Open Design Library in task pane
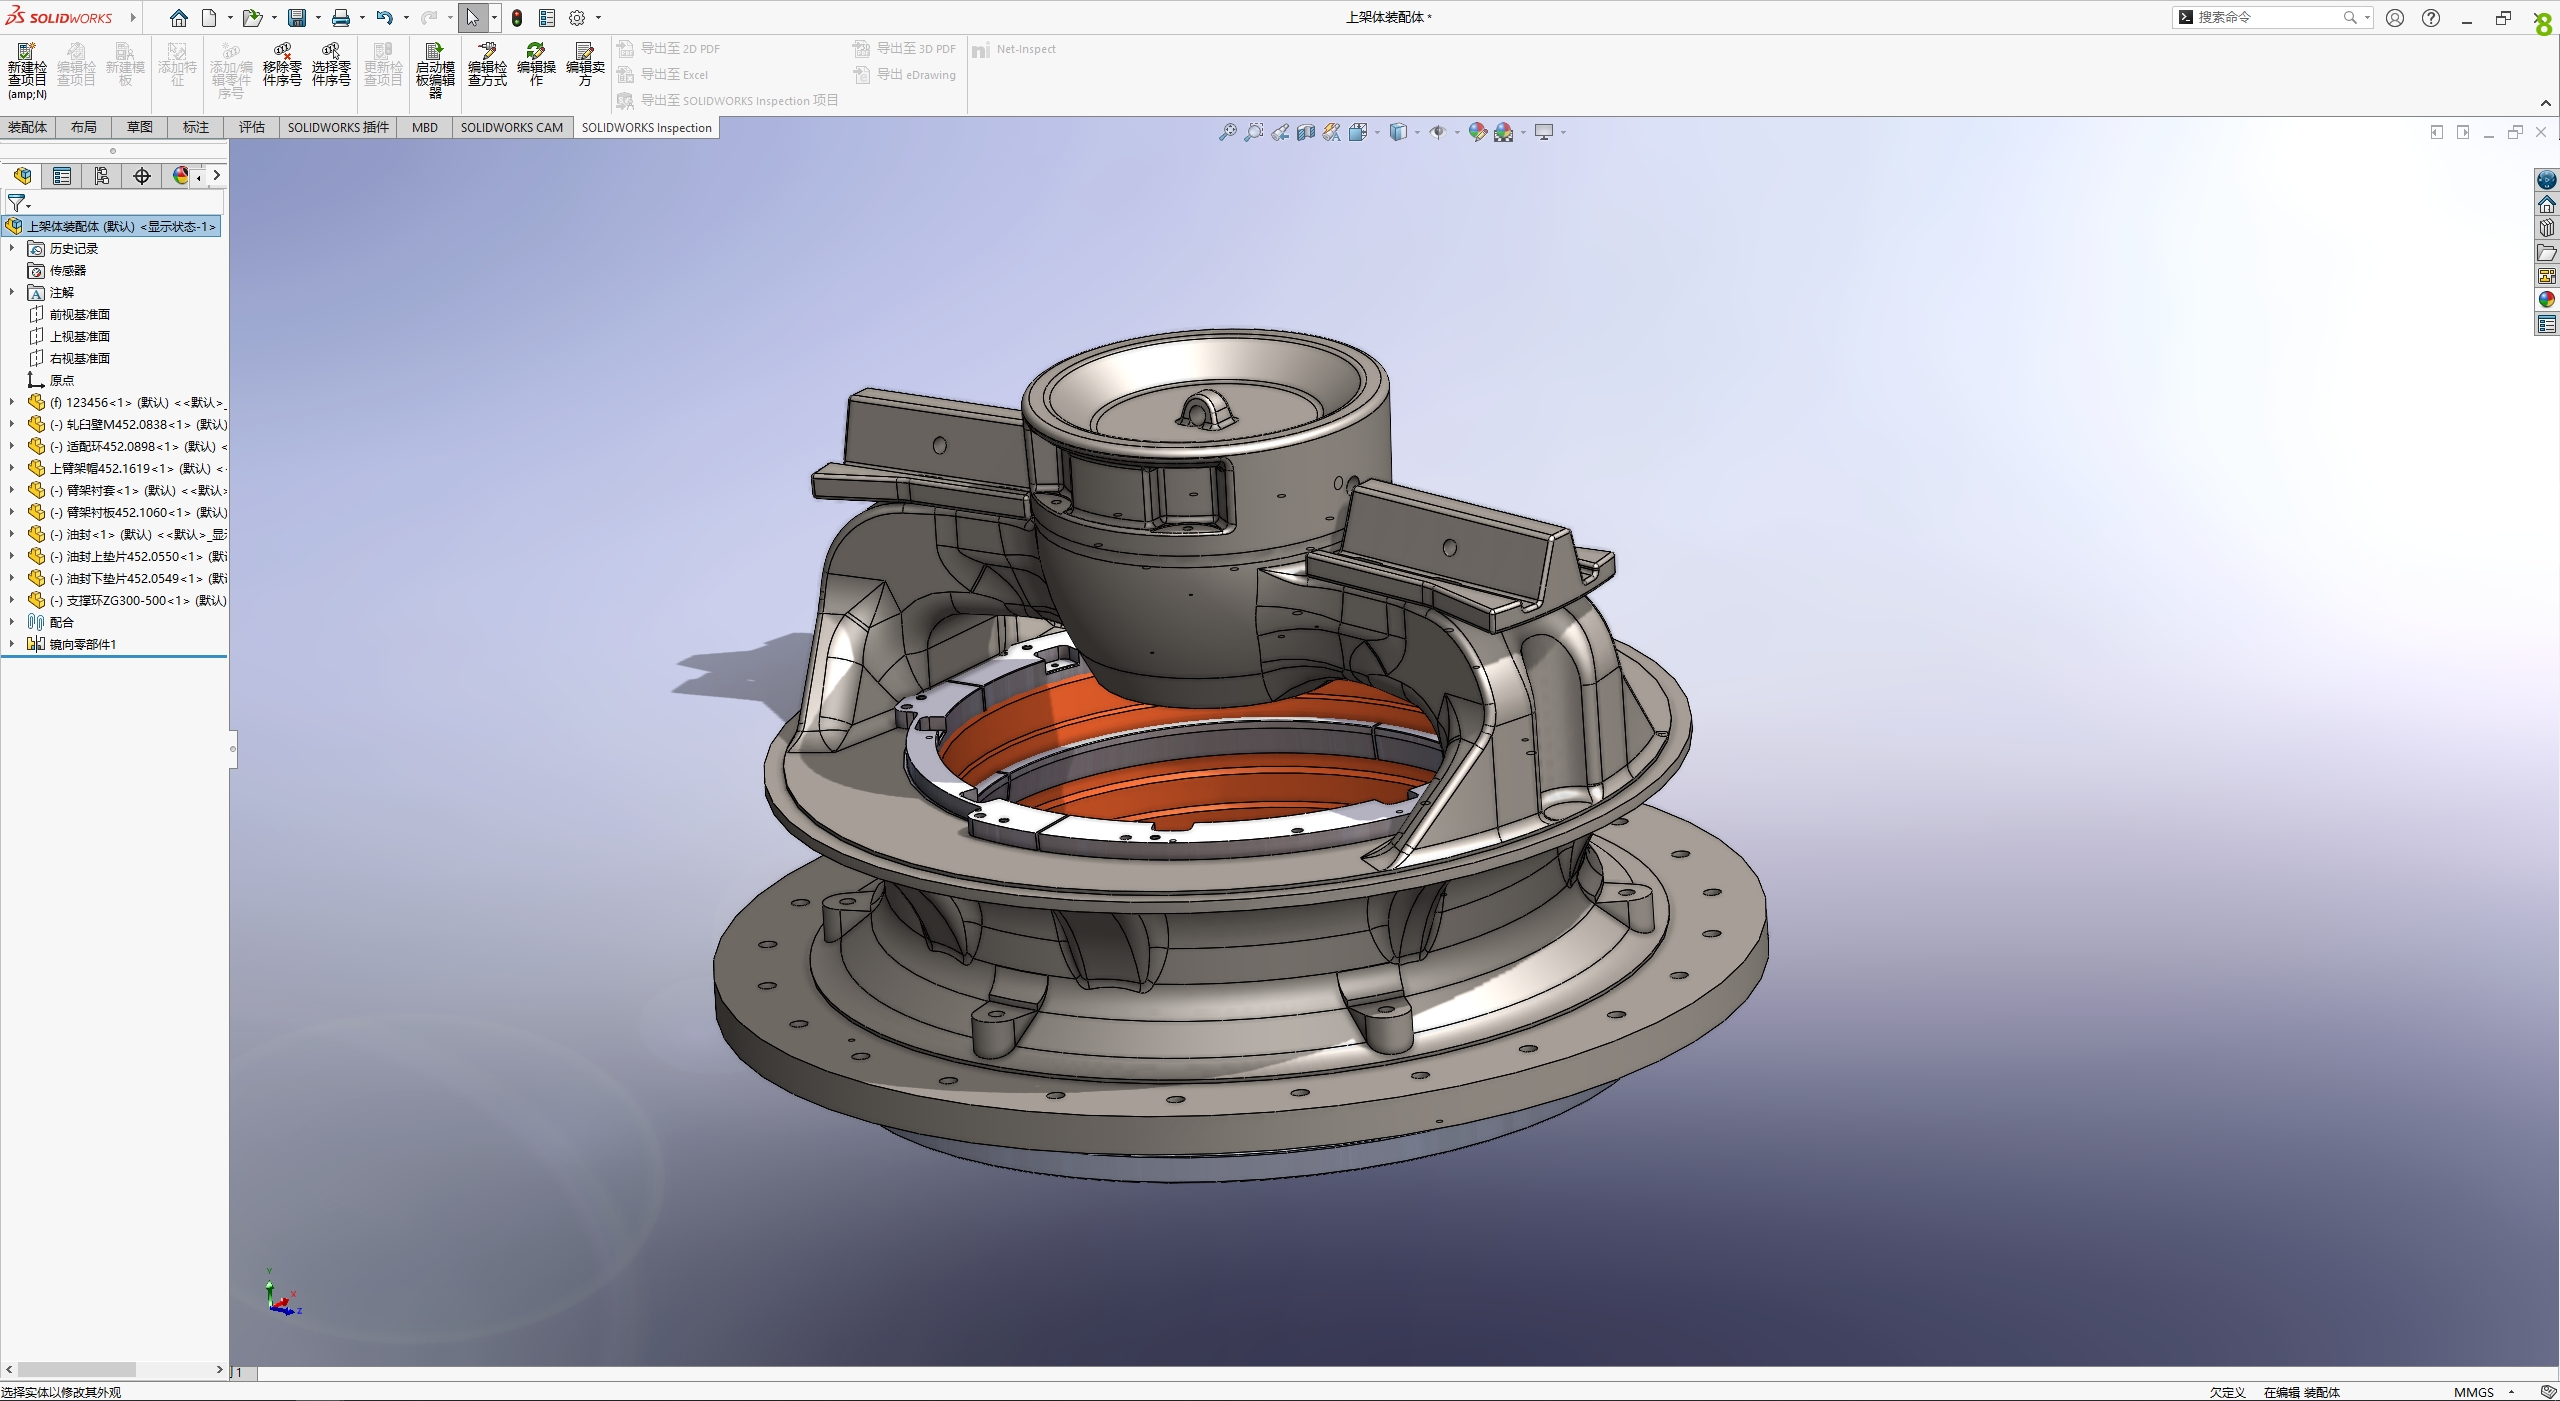 (x=2547, y=228)
